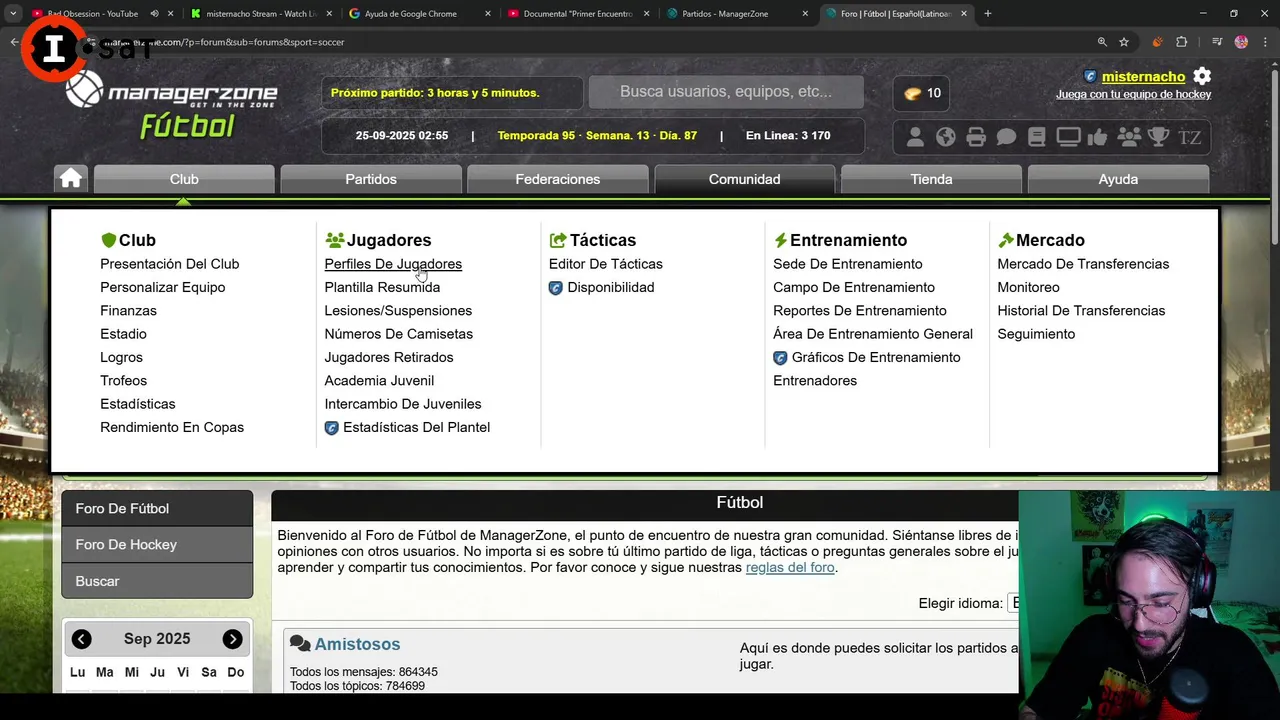Open Historial De Transferencias
Image resolution: width=1280 pixels, height=720 pixels.
tap(1081, 311)
